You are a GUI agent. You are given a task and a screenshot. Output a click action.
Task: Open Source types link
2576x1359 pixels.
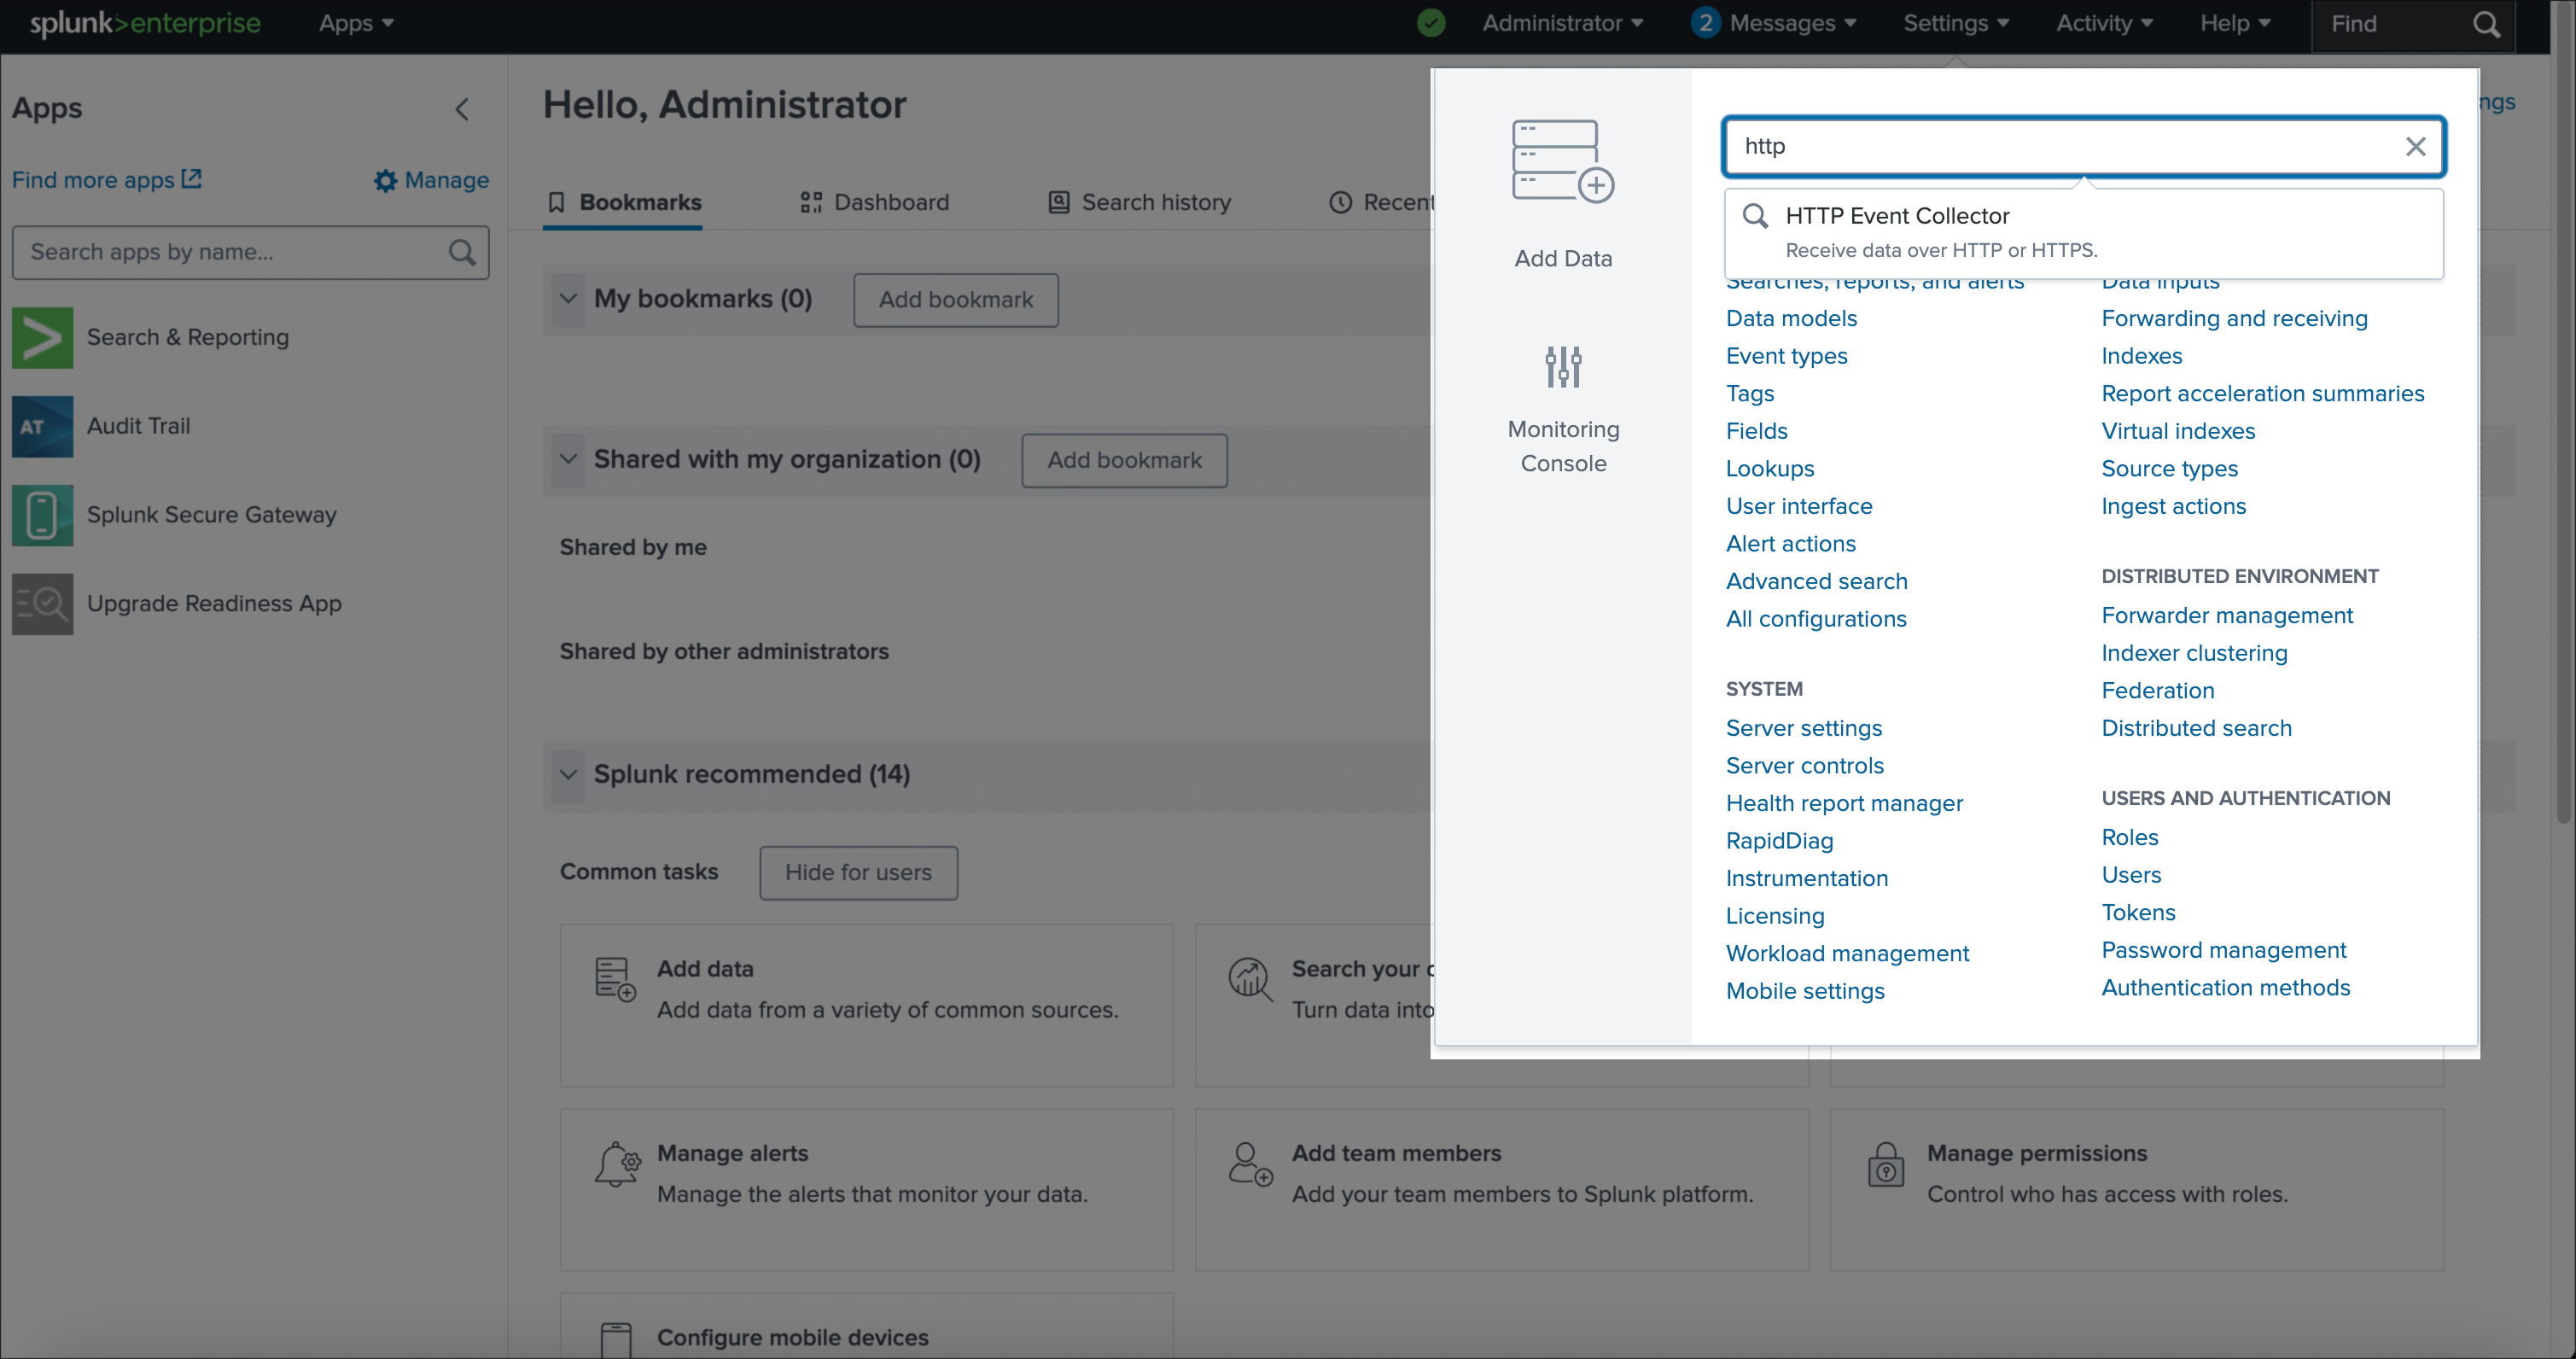click(x=2169, y=469)
